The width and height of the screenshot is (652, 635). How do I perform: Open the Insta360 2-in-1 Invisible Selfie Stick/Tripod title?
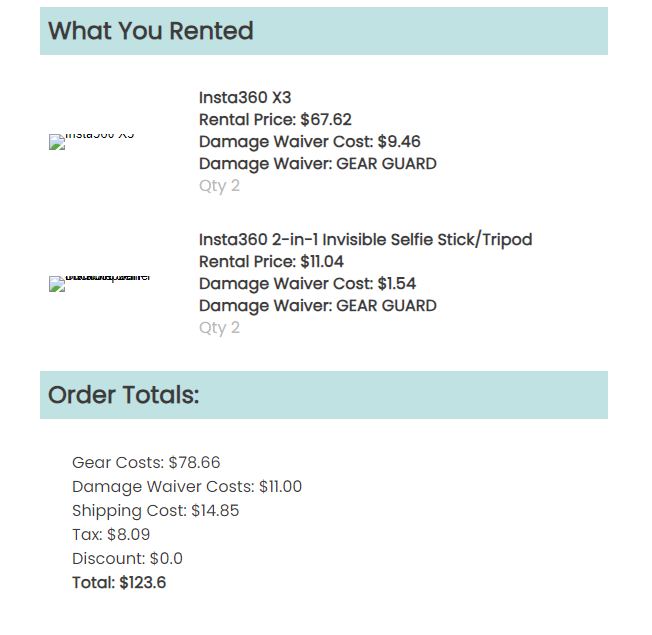[x=366, y=240]
